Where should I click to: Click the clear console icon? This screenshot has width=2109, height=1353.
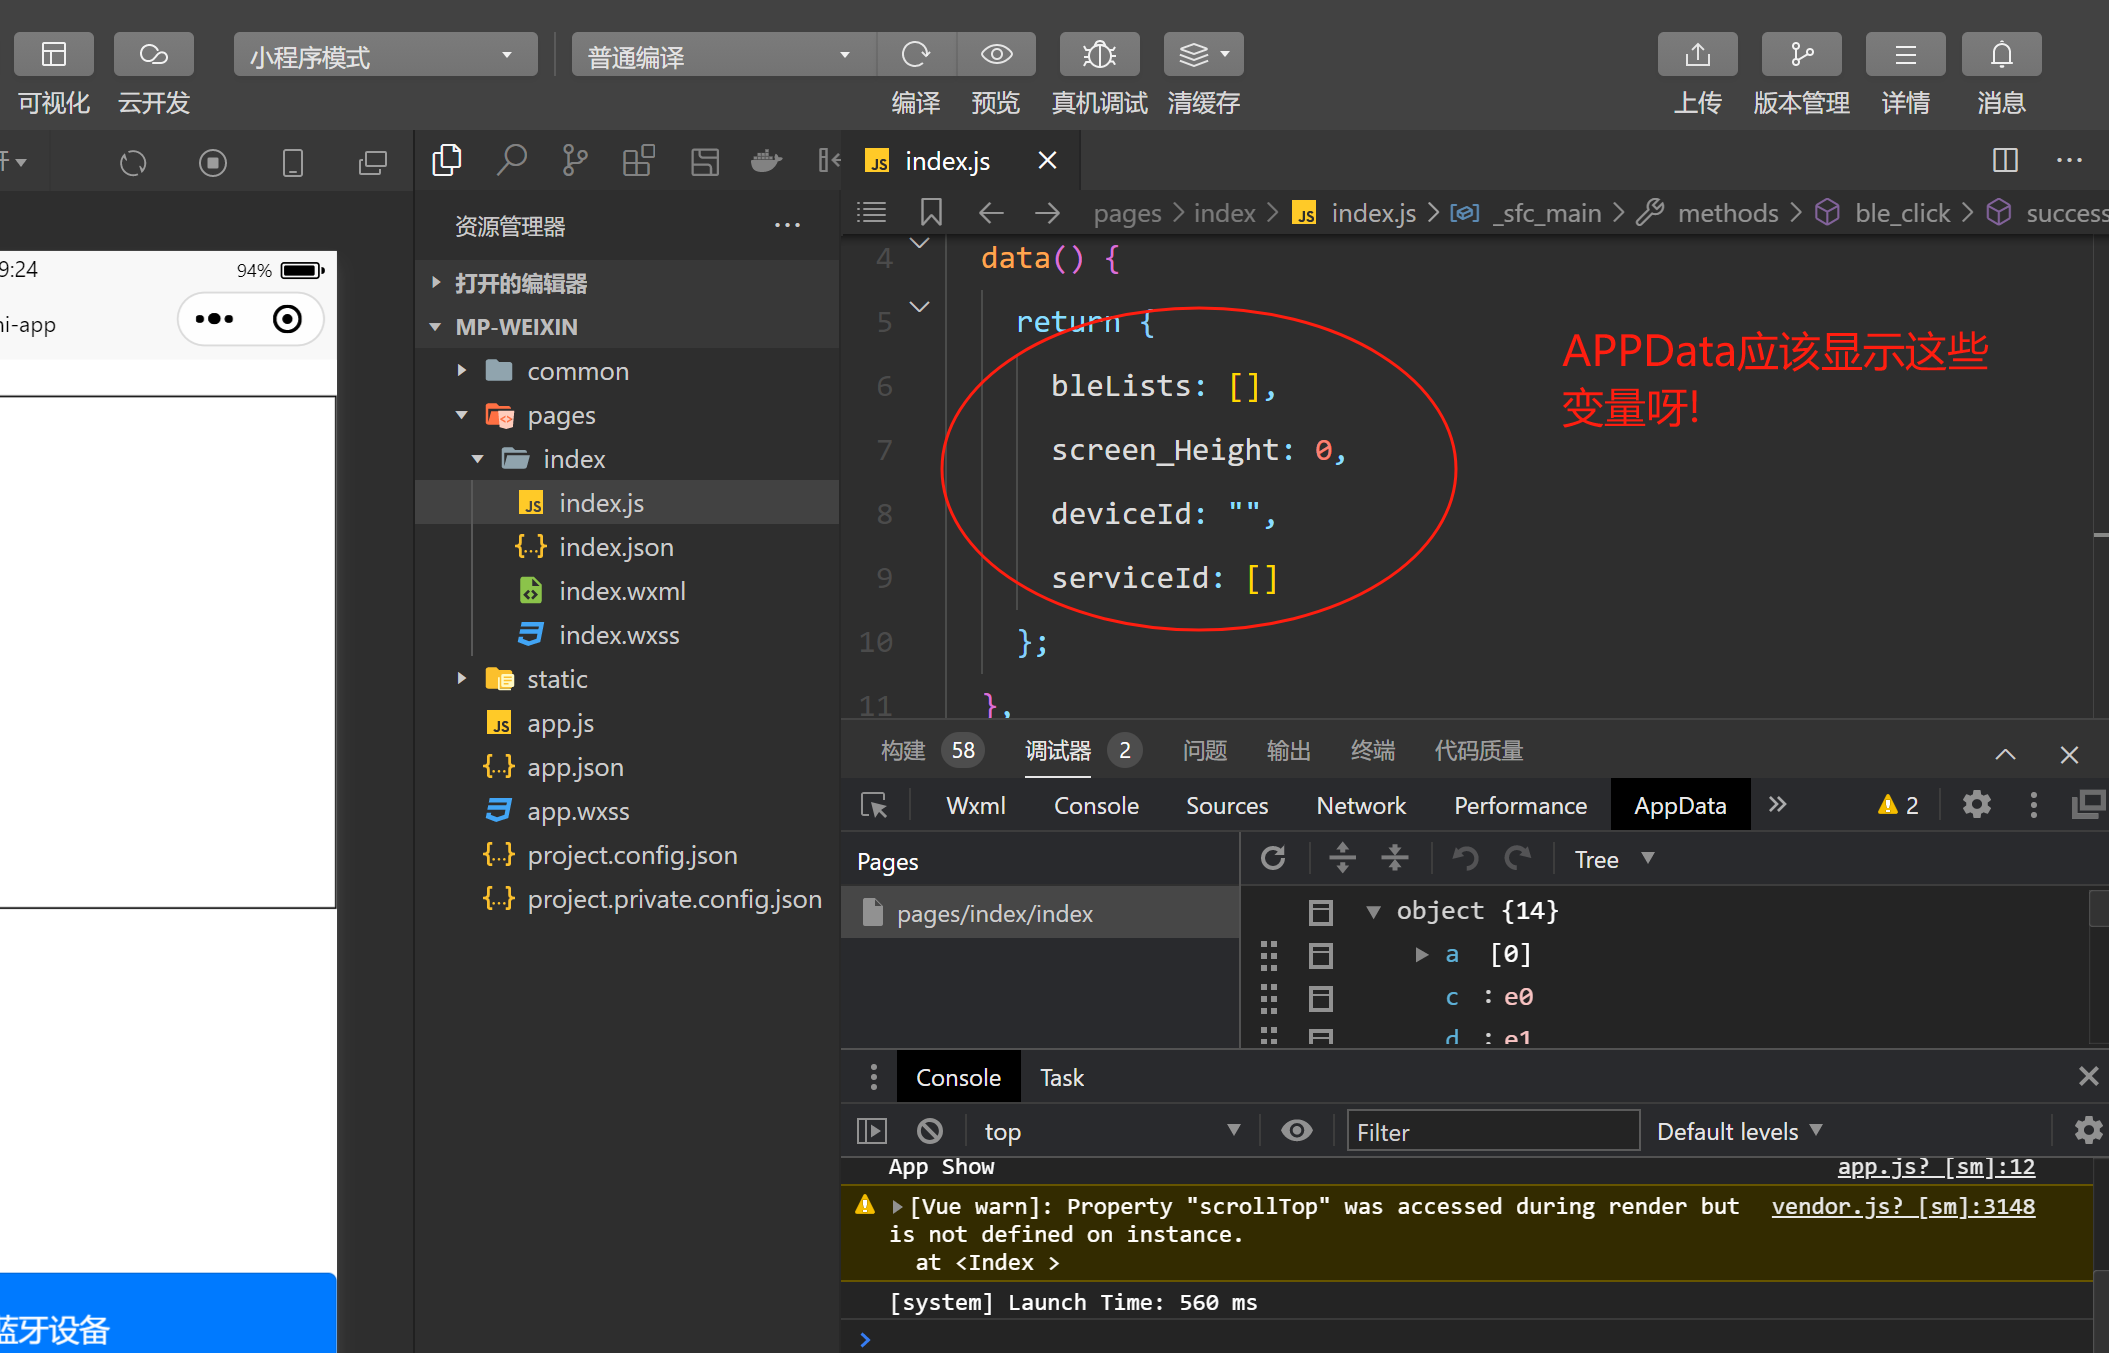point(929,1131)
